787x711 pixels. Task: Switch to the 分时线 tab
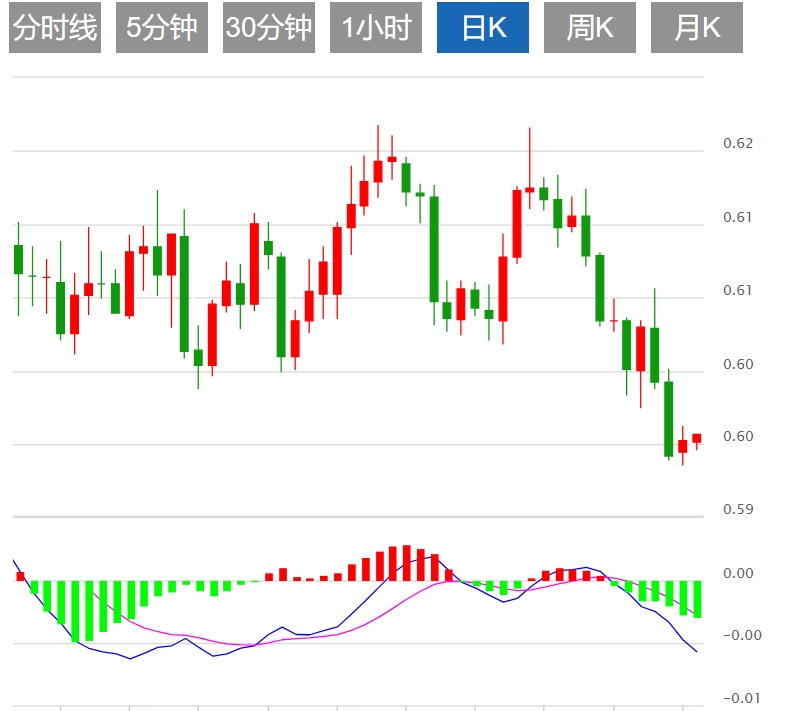pos(55,28)
